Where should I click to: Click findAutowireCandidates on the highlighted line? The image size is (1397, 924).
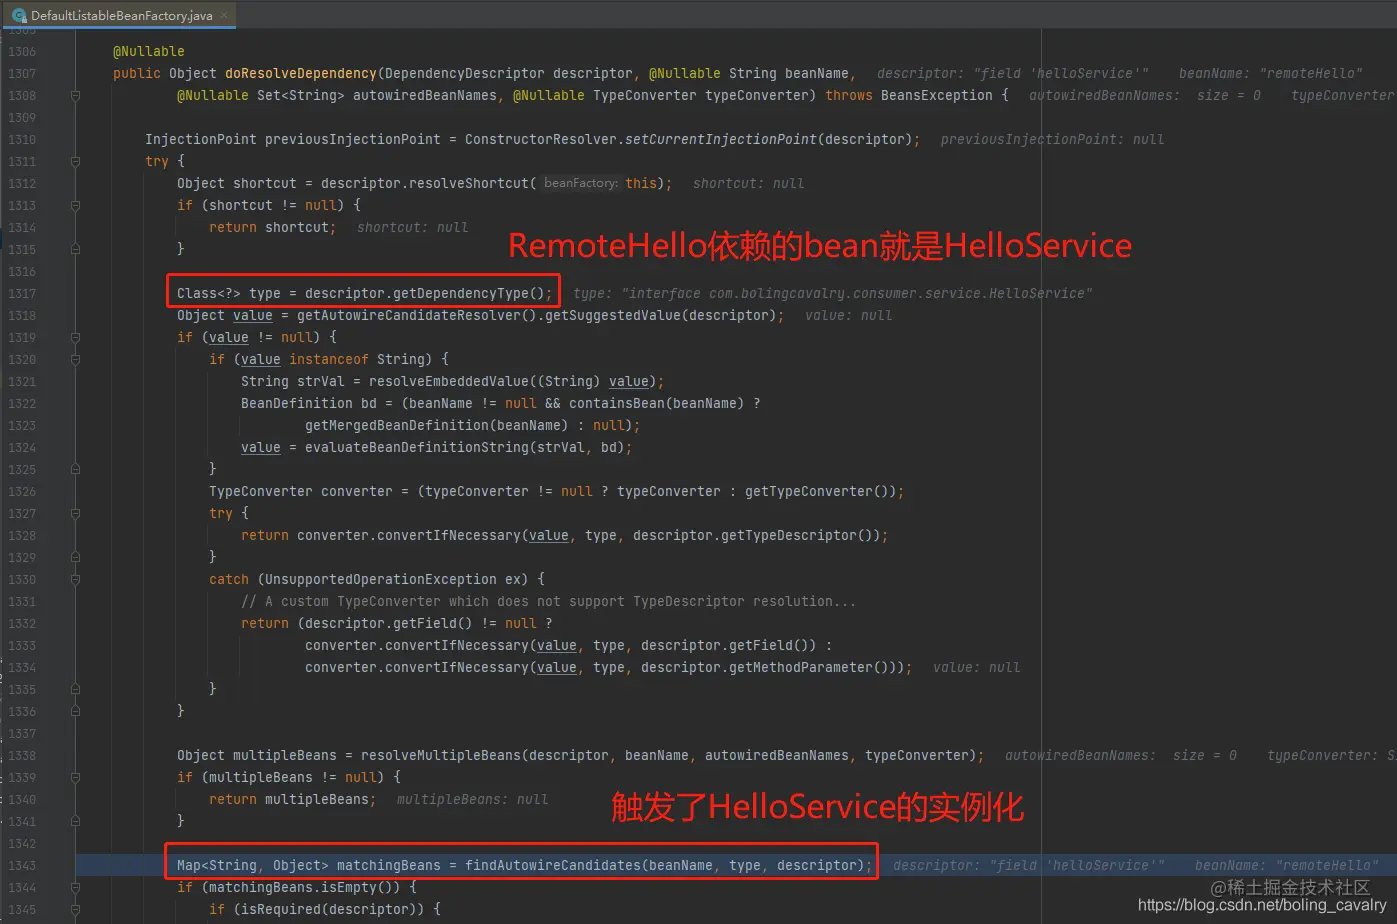click(x=553, y=866)
